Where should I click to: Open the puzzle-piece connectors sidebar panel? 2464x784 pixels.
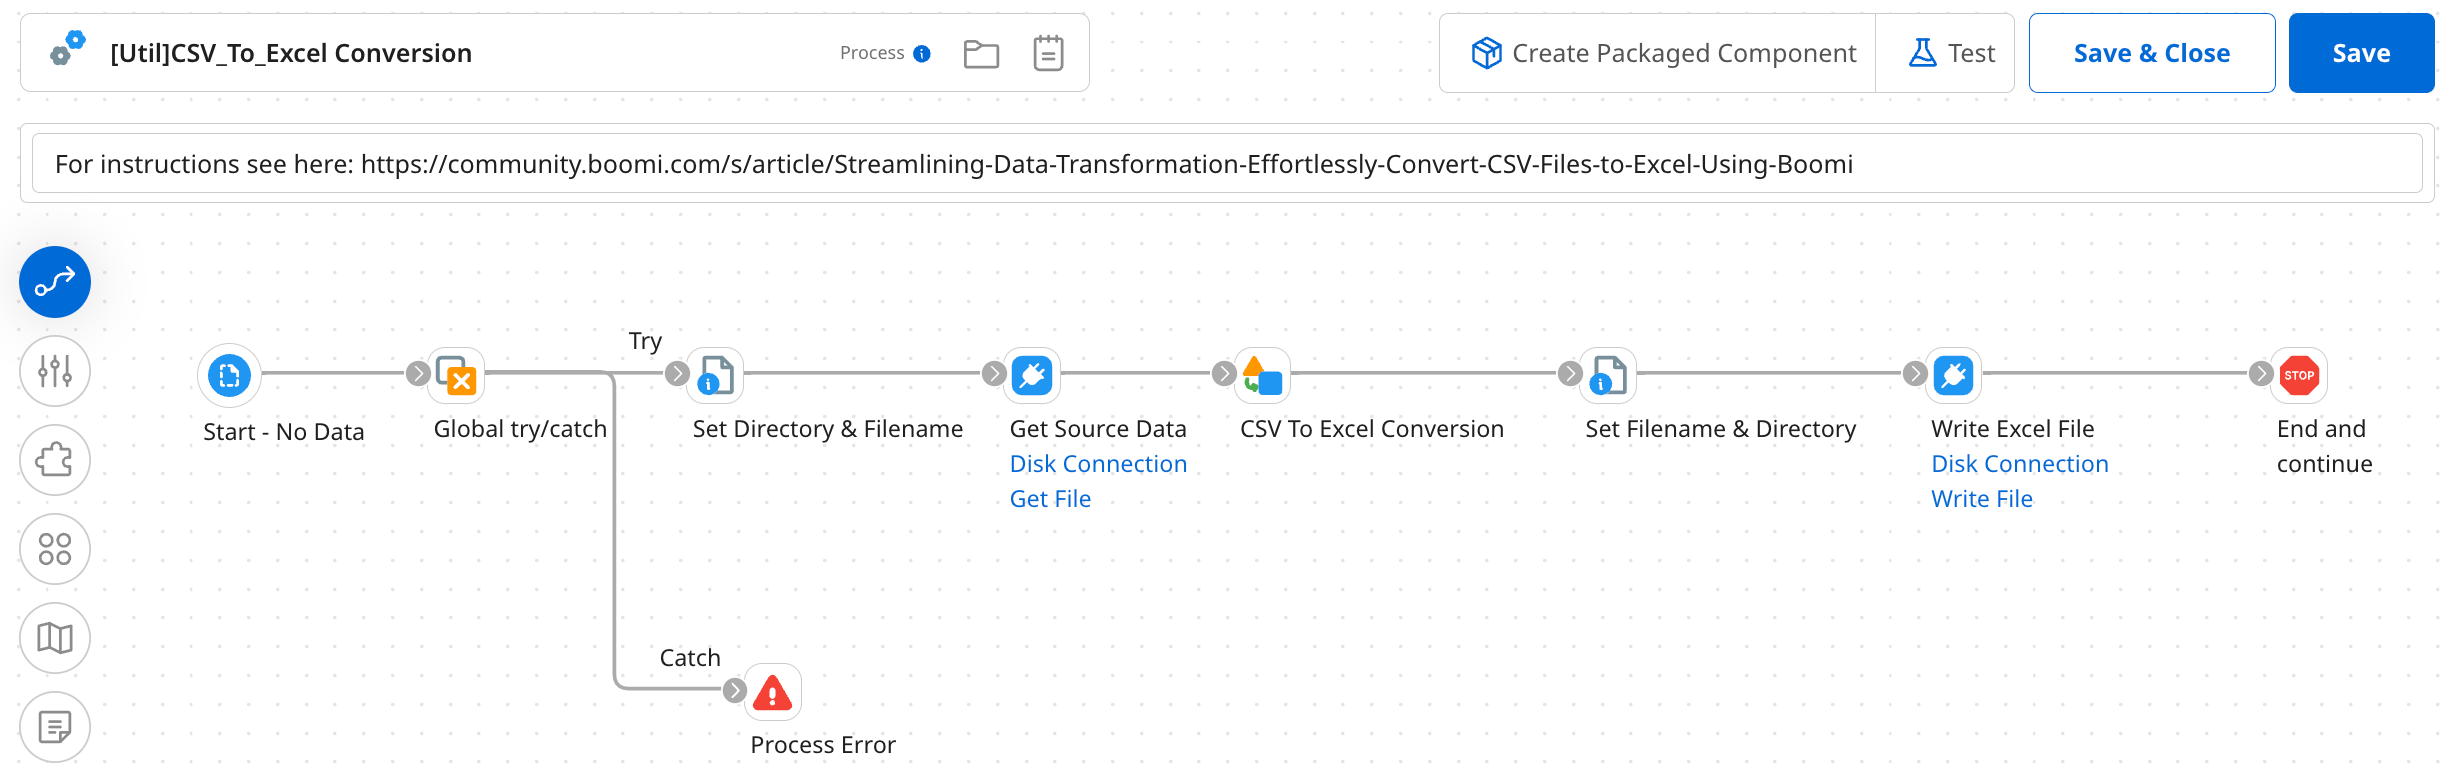[54, 460]
